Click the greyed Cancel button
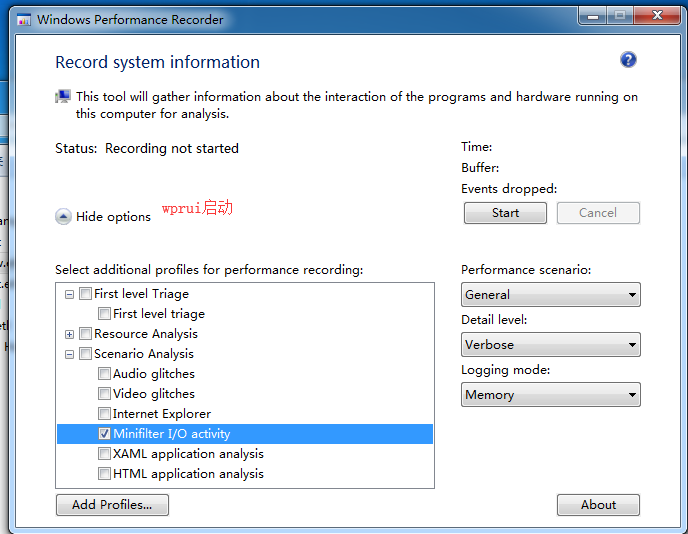 tap(598, 213)
